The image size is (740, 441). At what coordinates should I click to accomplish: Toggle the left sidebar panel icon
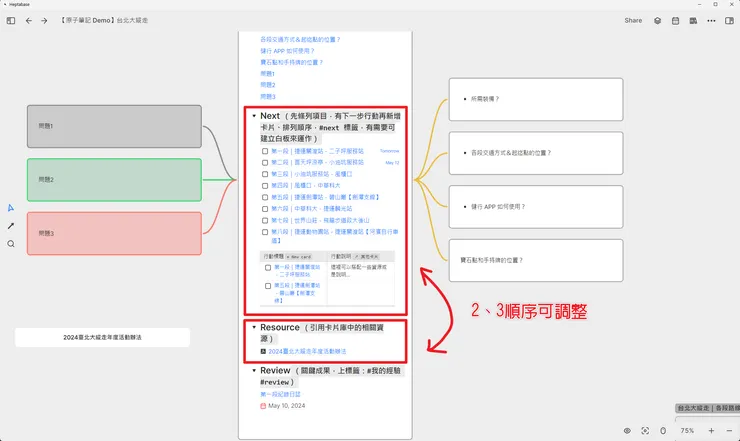11,21
